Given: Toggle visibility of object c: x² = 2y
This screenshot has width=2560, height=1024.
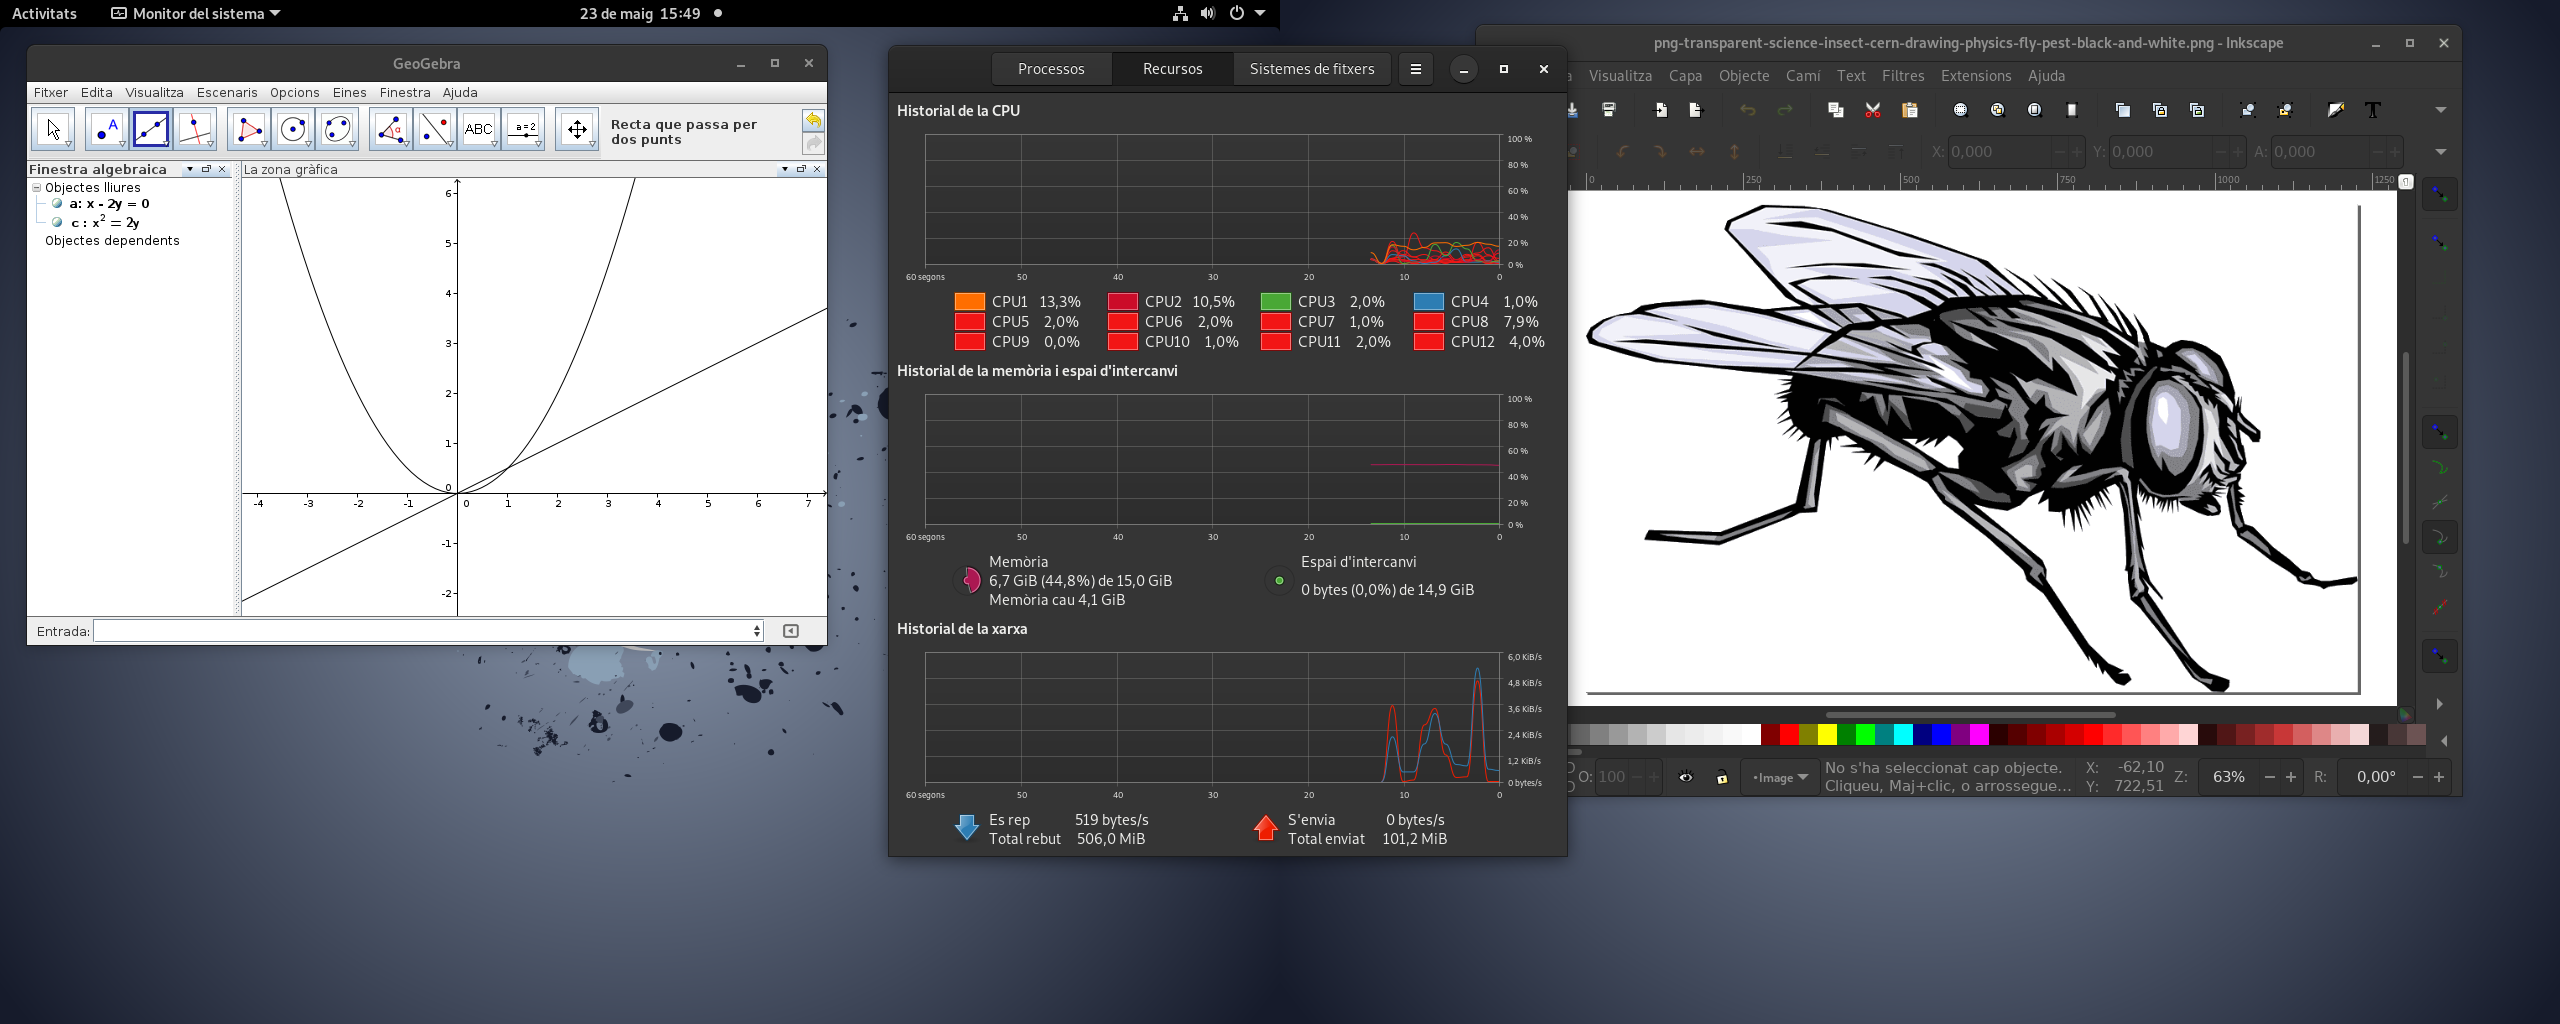Looking at the screenshot, I should click(x=58, y=222).
